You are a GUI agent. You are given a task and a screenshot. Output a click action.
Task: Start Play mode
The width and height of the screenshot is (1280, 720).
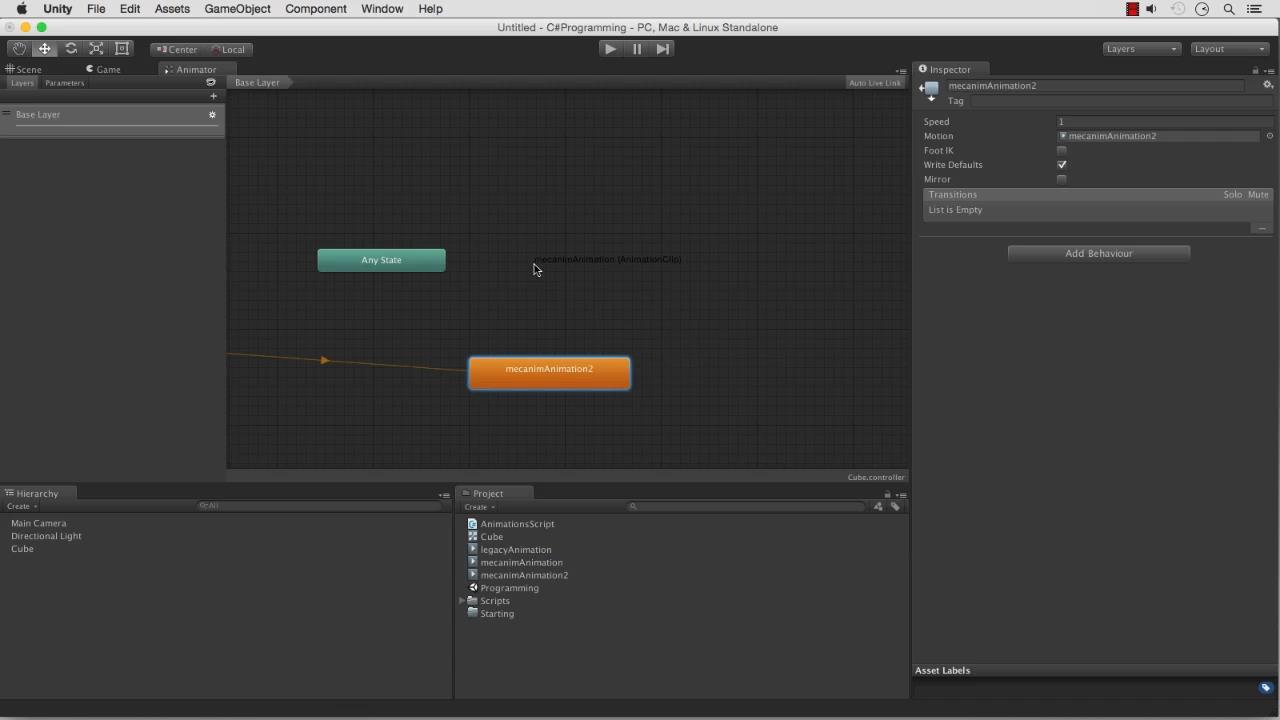pos(610,48)
